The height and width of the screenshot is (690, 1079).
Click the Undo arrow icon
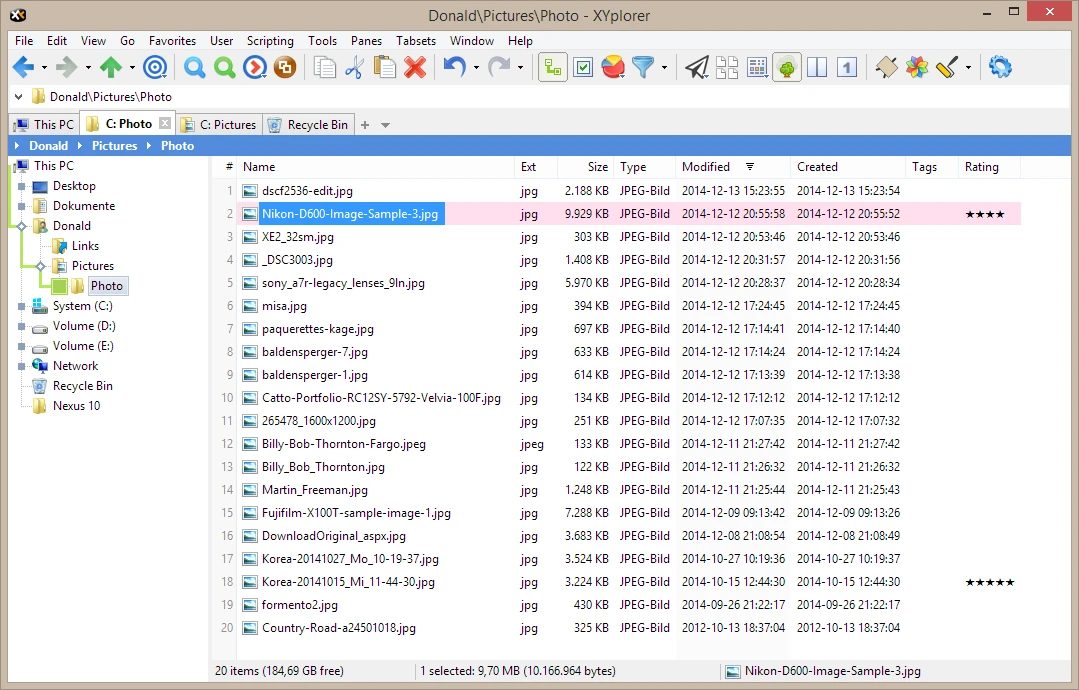point(454,68)
